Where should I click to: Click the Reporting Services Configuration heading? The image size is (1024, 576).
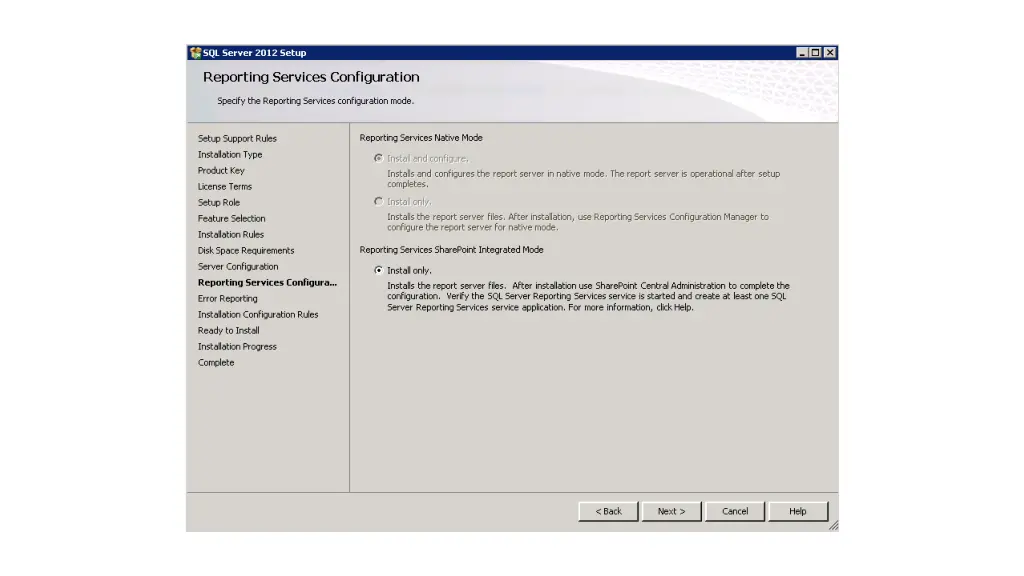coord(311,77)
